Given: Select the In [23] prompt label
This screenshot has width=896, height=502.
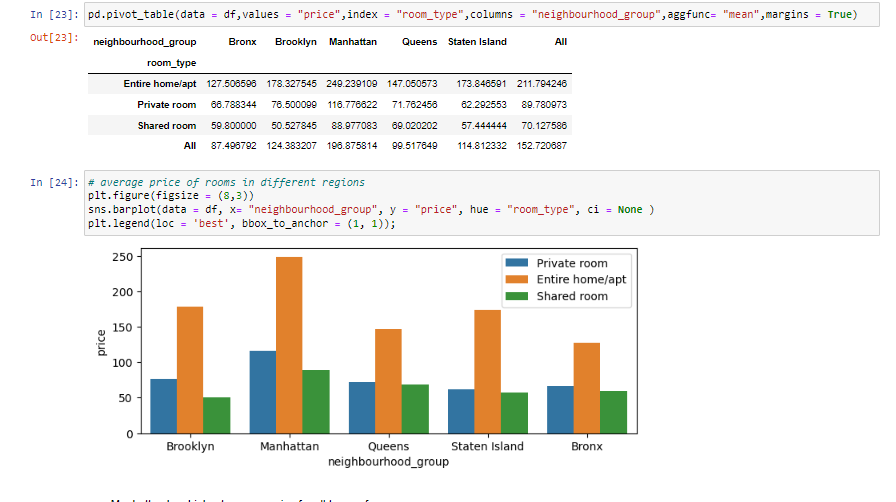Looking at the screenshot, I should click(x=54, y=15).
